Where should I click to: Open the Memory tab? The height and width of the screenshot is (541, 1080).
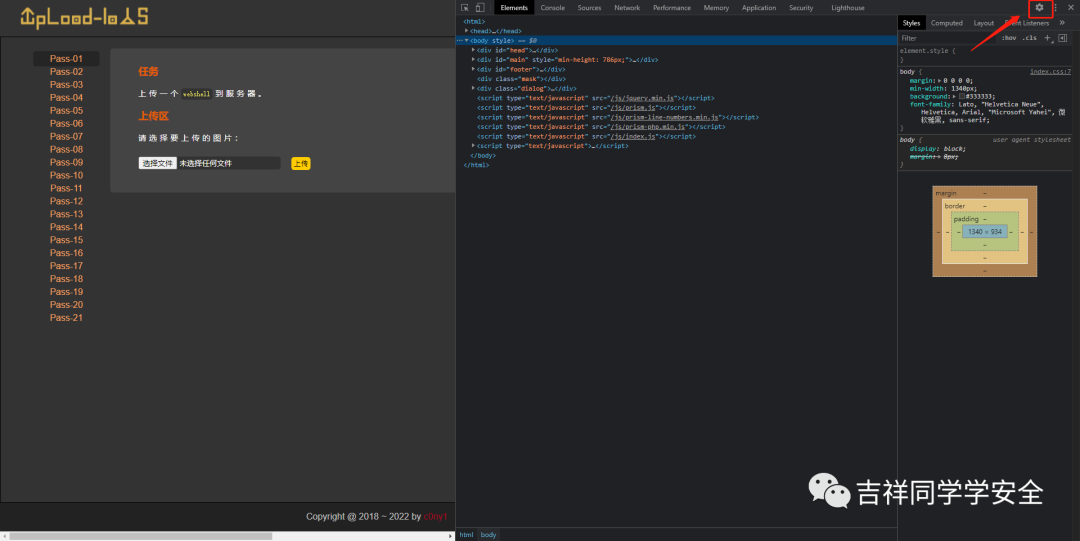[716, 8]
